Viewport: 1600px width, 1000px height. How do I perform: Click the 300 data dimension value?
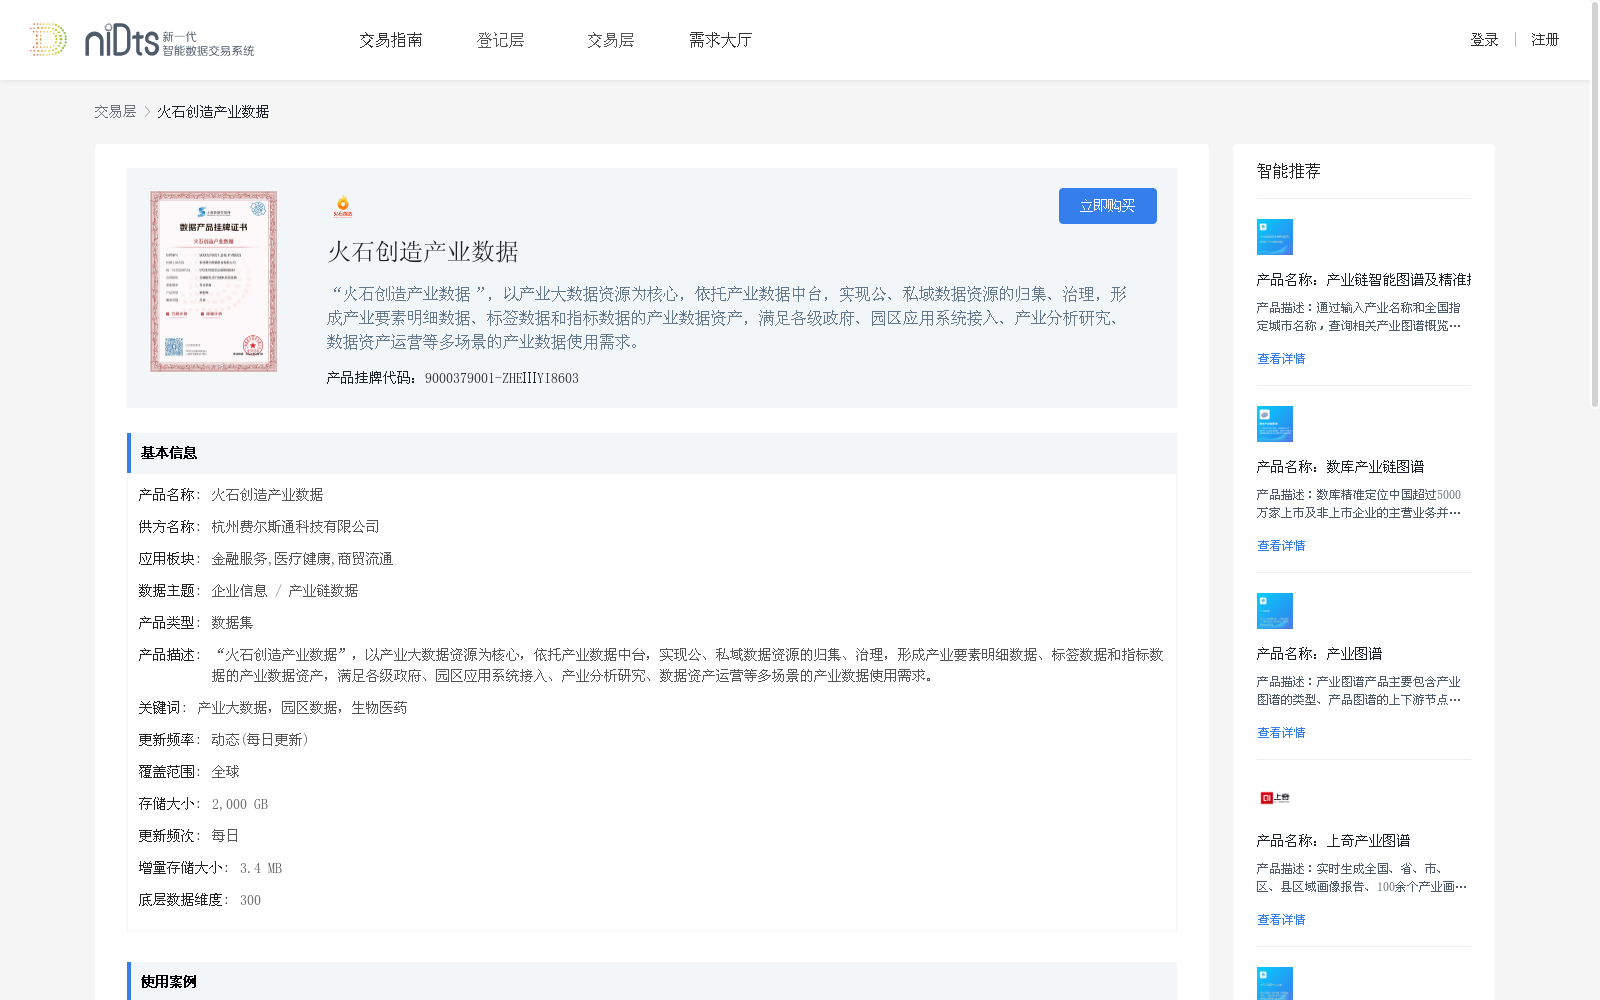coord(250,900)
